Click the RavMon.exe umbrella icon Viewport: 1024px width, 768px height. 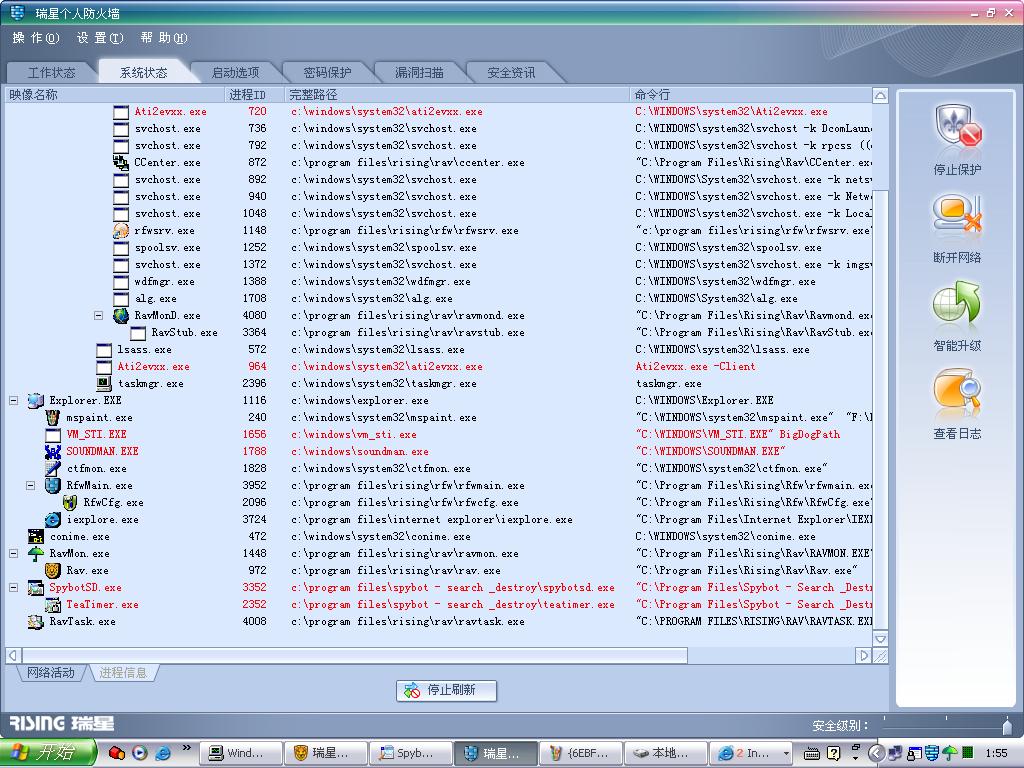36,554
